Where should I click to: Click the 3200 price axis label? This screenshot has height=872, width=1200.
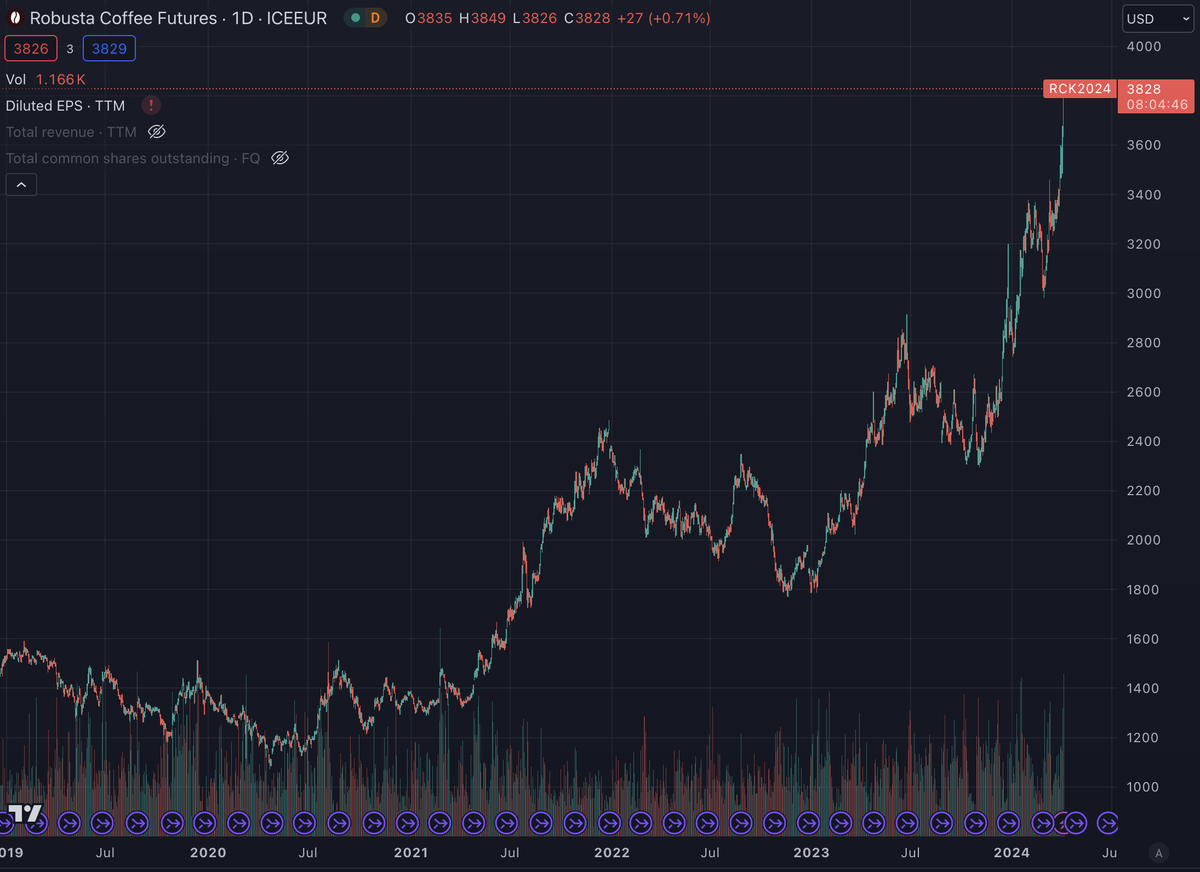click(x=1144, y=244)
